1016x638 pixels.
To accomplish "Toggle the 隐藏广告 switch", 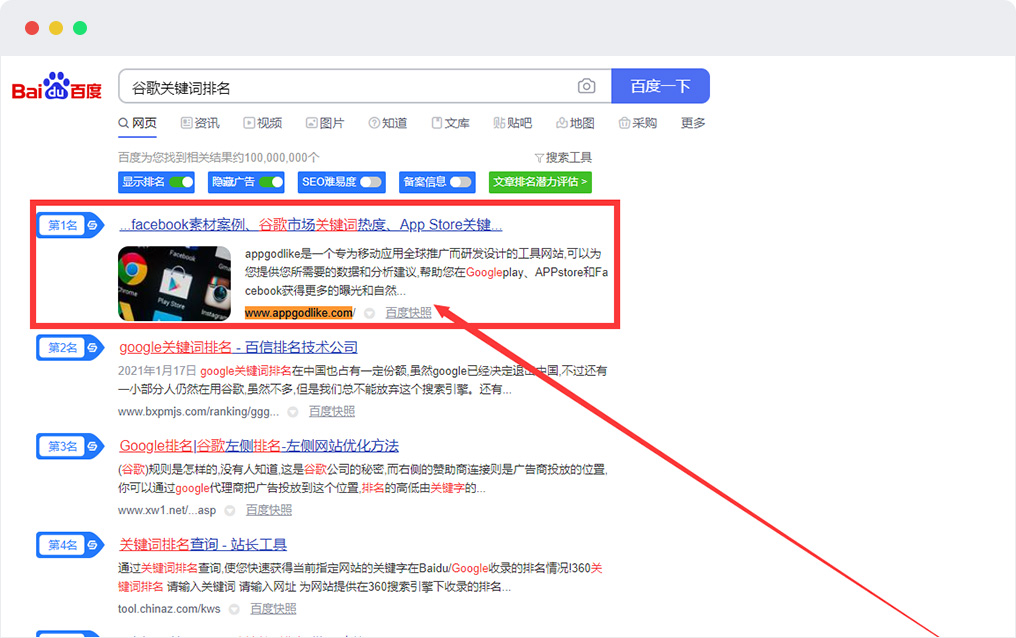I will 271,182.
